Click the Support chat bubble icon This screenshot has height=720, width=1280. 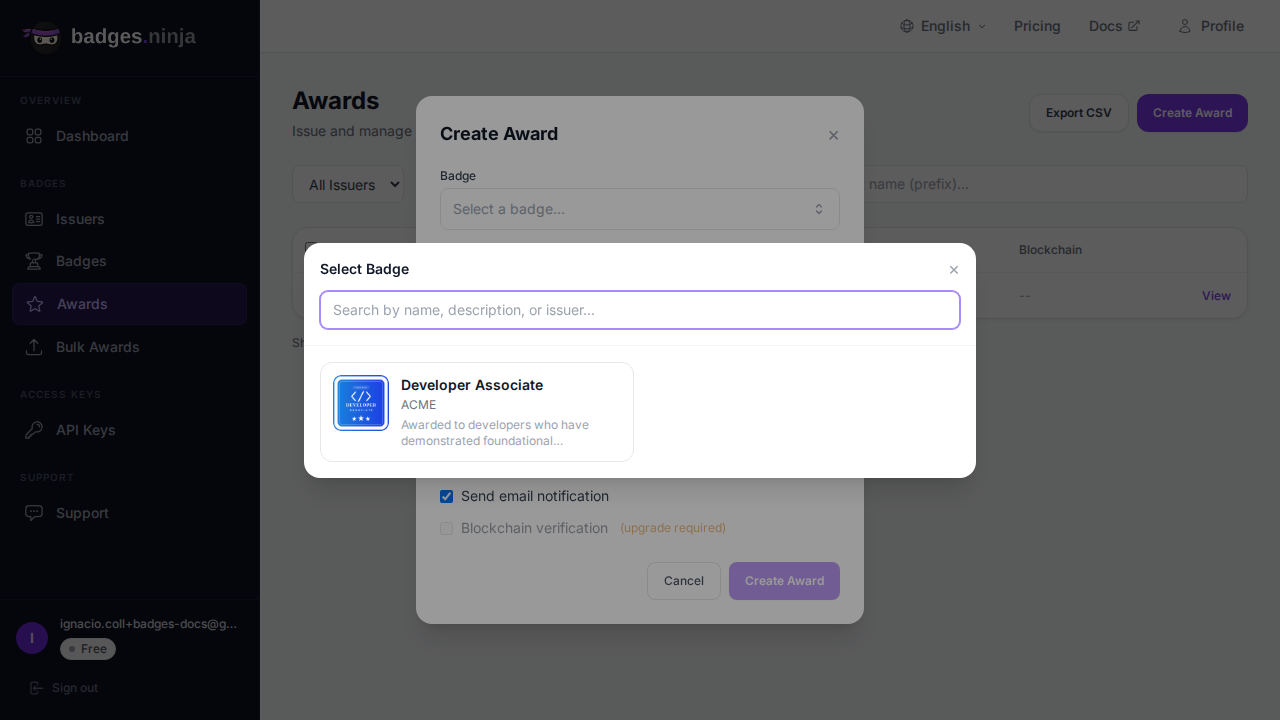pos(34,513)
